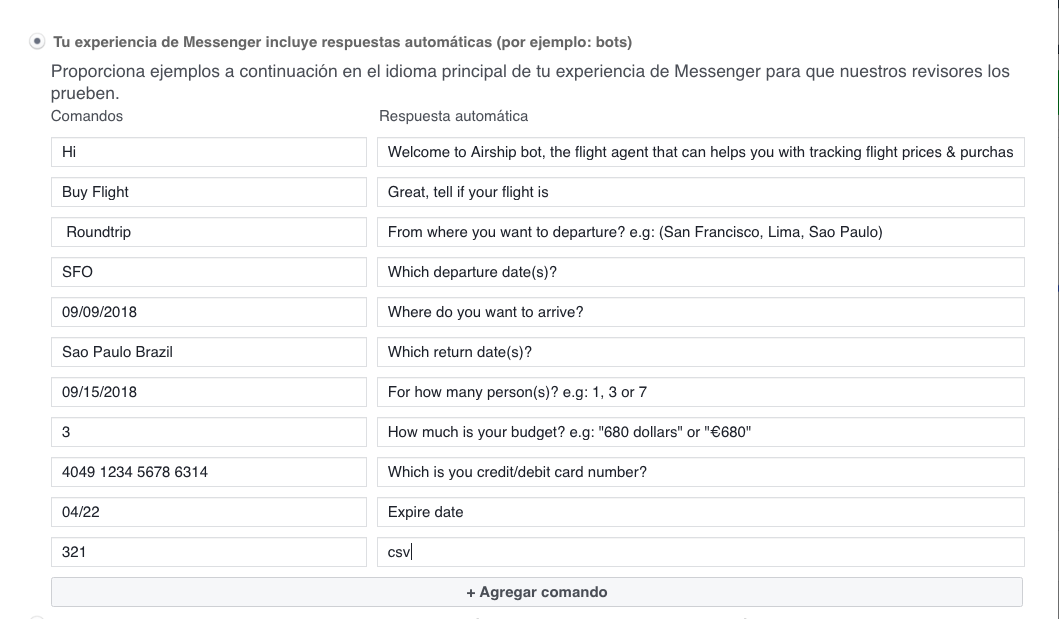The width and height of the screenshot is (1059, 619).
Task: Select the '04/22' command field
Action: point(209,512)
